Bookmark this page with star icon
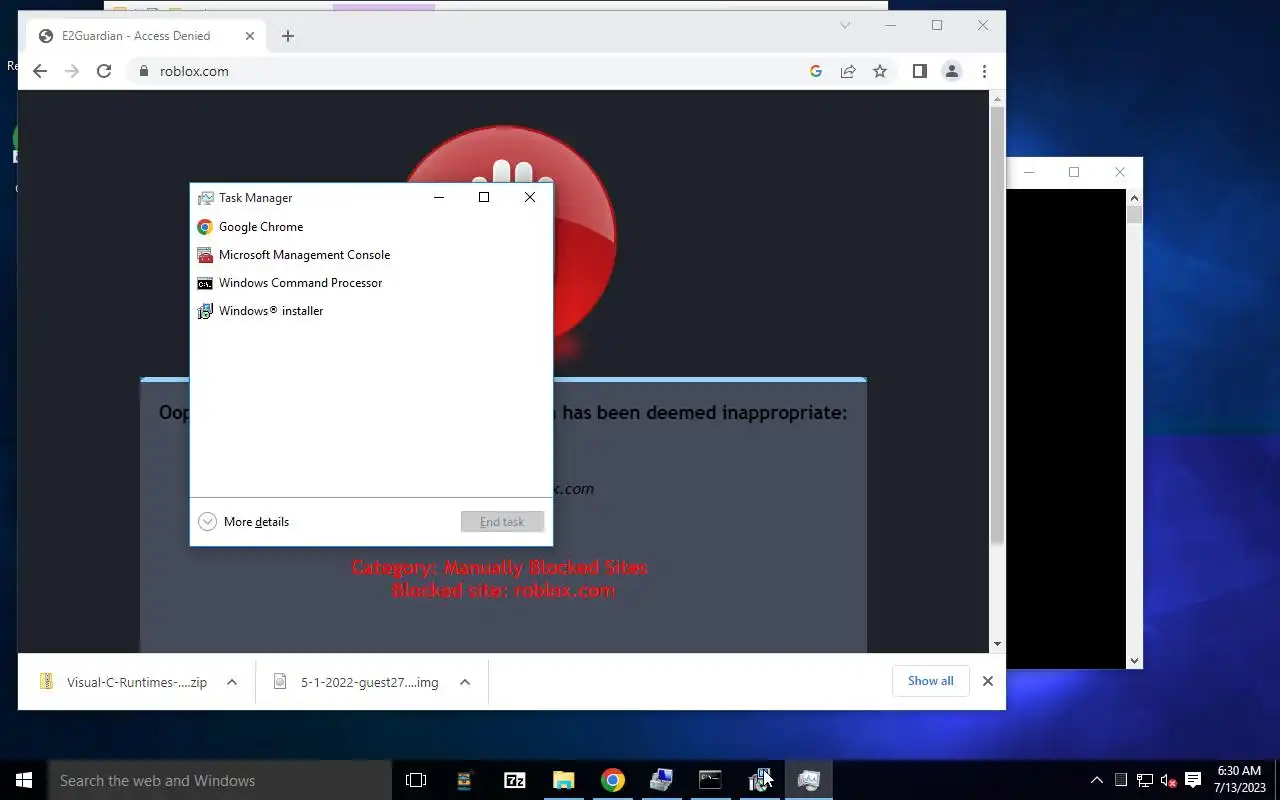 880,71
